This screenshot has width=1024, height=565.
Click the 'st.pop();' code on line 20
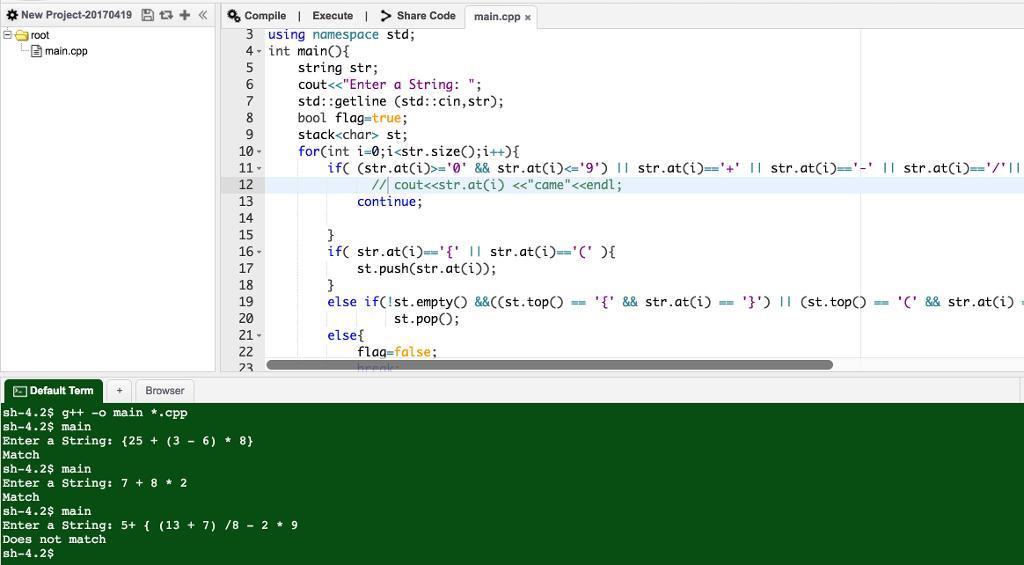pos(426,319)
